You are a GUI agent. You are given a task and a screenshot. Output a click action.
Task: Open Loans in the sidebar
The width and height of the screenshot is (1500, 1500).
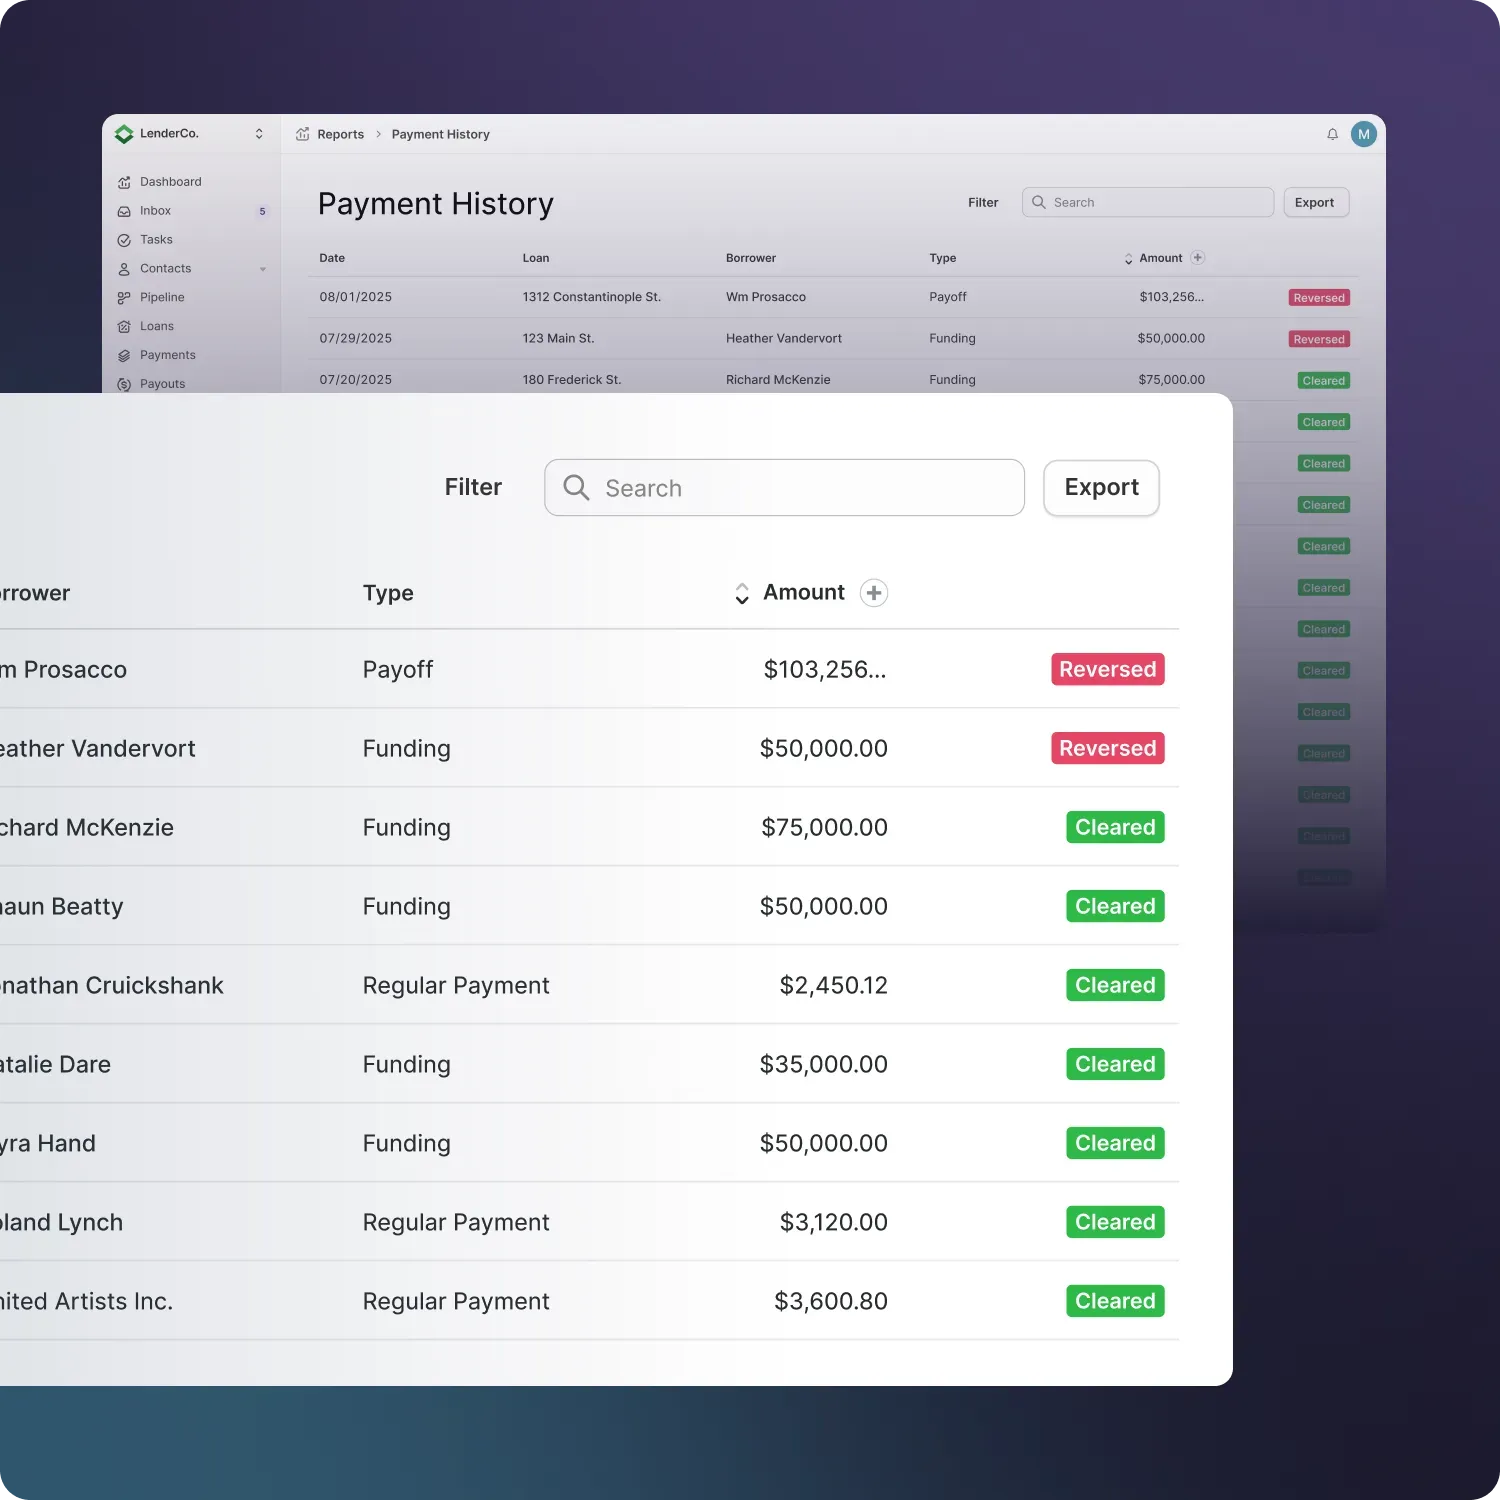click(157, 327)
